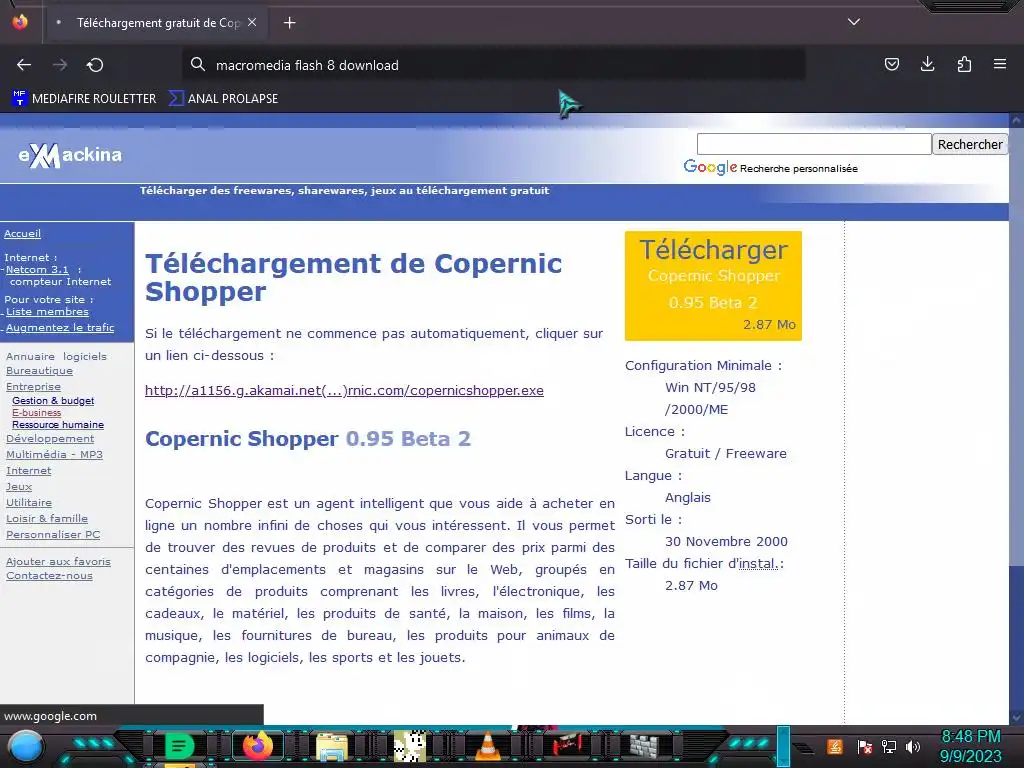Open the Augmentez le trafic link
The height and width of the screenshot is (768, 1024).
click(60, 328)
